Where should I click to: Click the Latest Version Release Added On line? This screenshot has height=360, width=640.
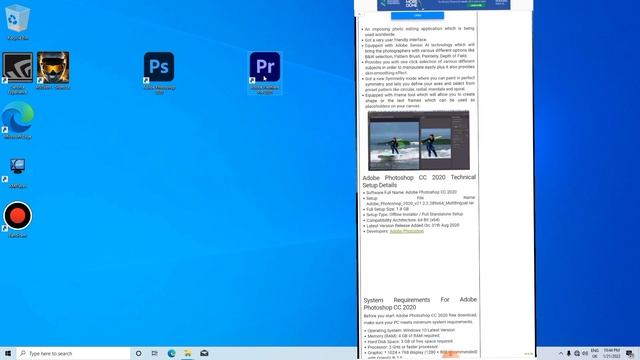pos(412,225)
